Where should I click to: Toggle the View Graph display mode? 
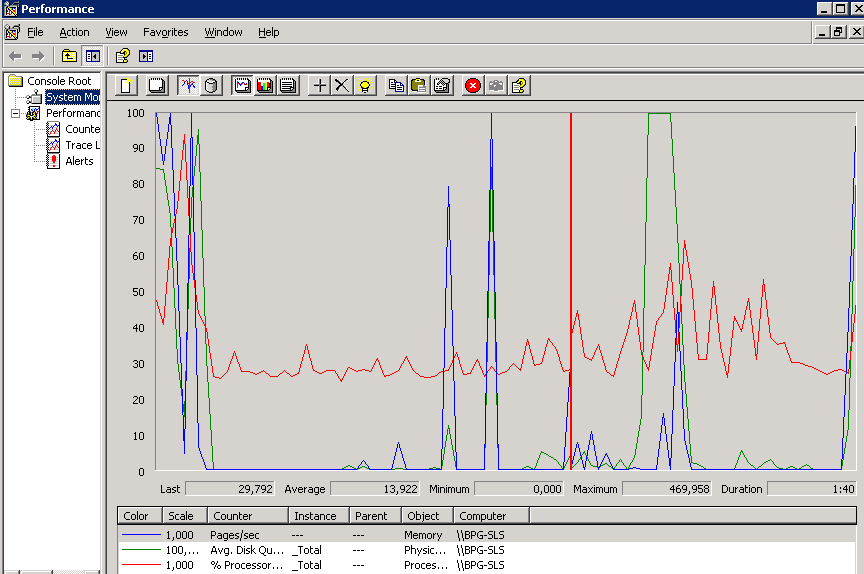click(x=242, y=86)
